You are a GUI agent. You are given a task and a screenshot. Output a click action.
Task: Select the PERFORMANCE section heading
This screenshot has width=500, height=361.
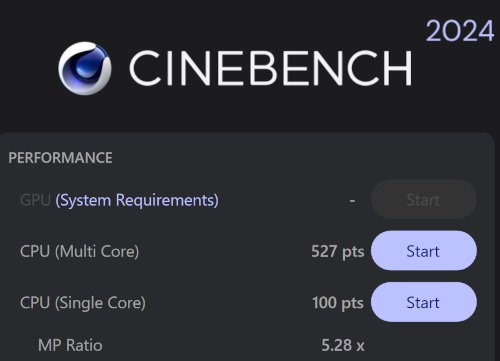pyautogui.click(x=60, y=158)
